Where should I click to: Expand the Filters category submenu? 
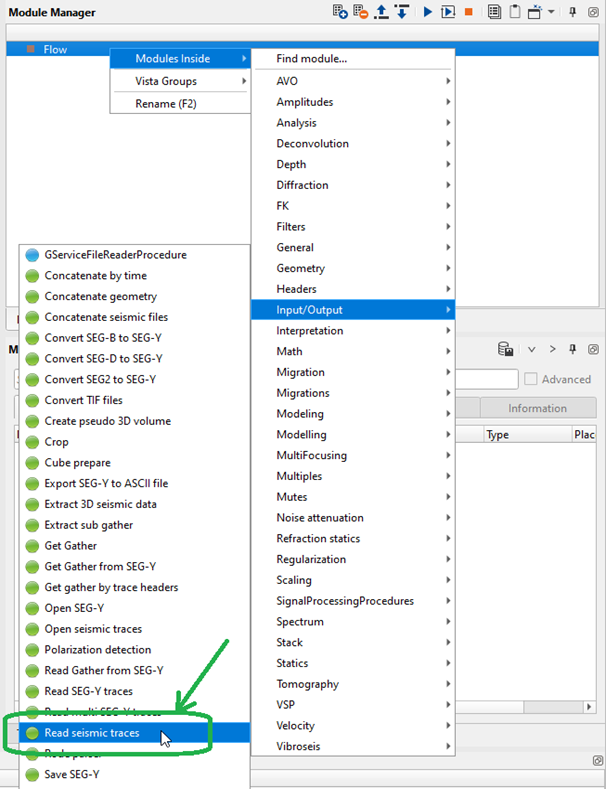tap(353, 226)
